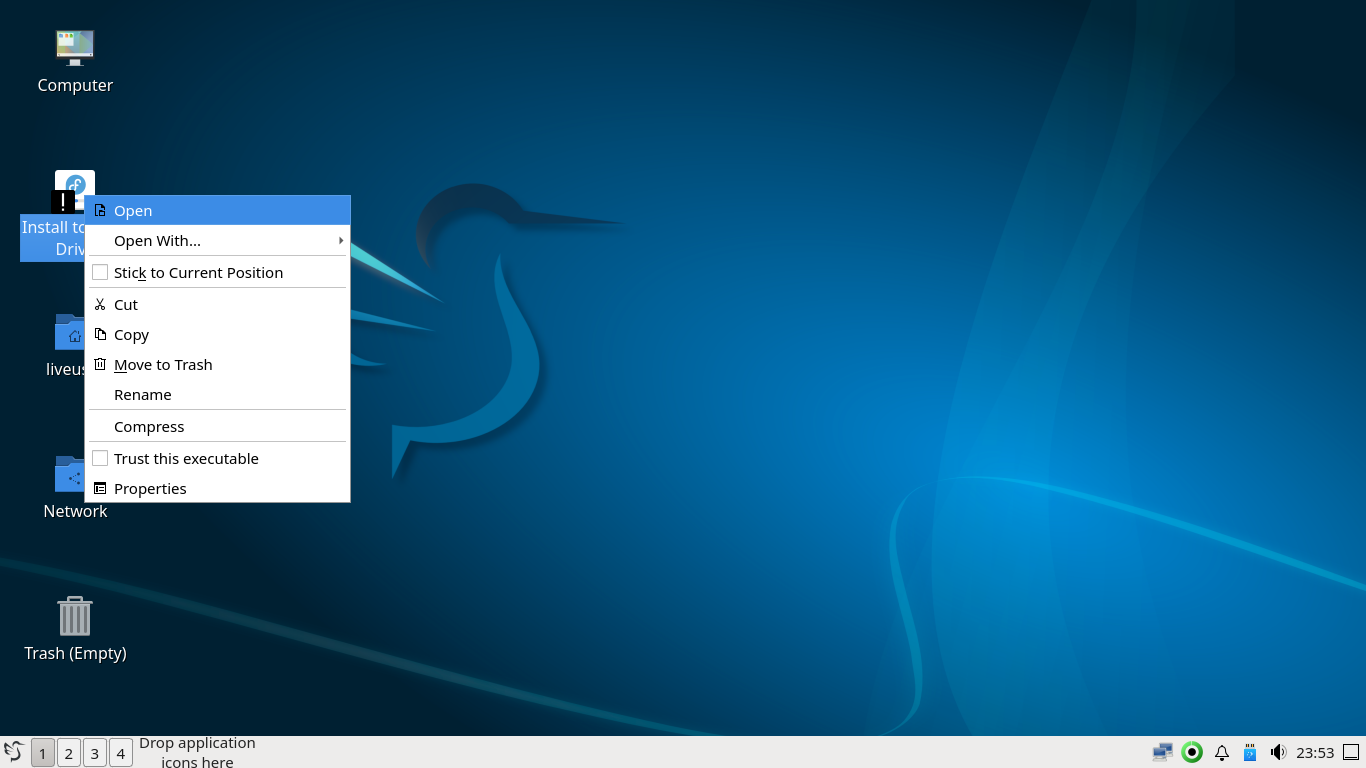Viewport: 1366px width, 768px height.
Task: Select Move to Trash menu entry
Action: 218,365
